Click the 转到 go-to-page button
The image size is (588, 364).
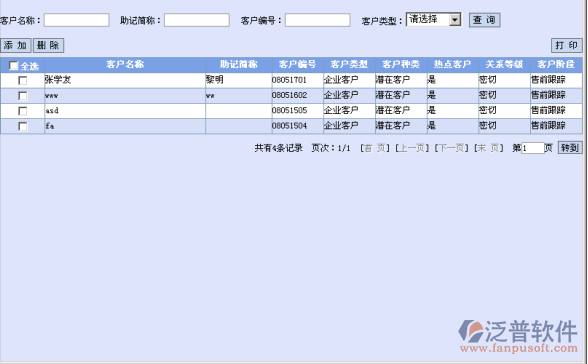[570, 148]
